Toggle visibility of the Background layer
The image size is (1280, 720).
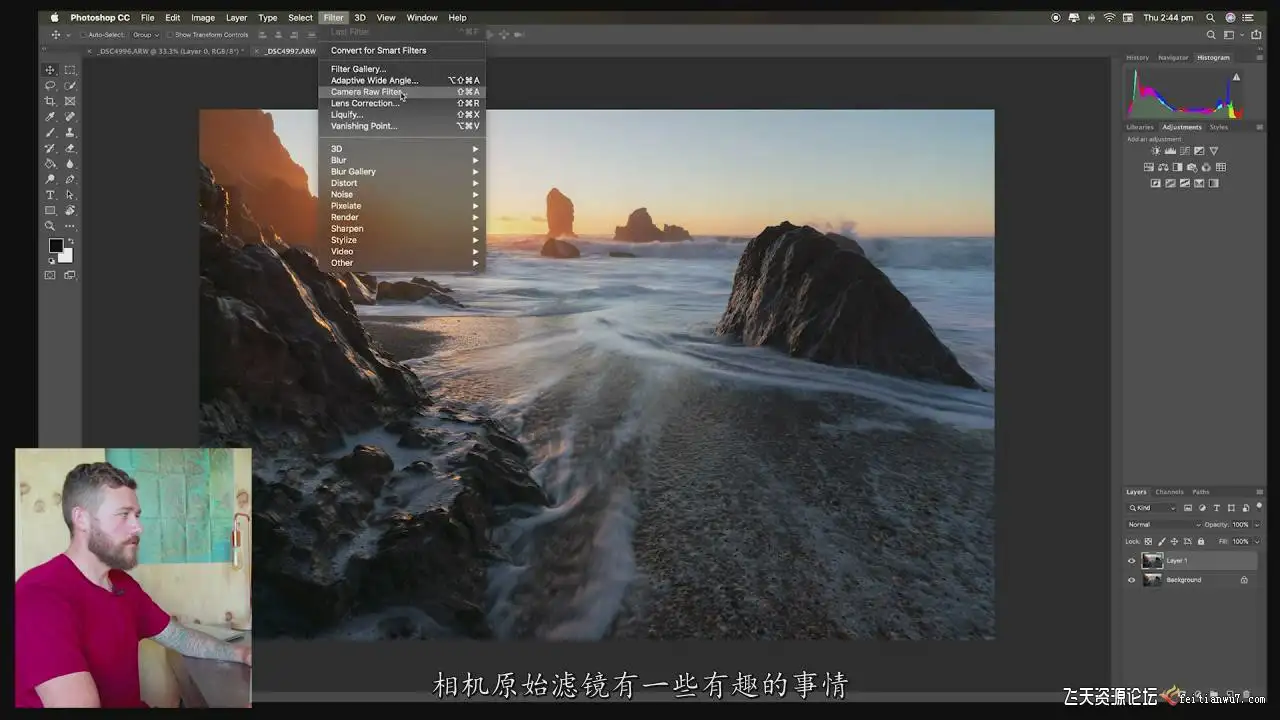pos(1132,580)
